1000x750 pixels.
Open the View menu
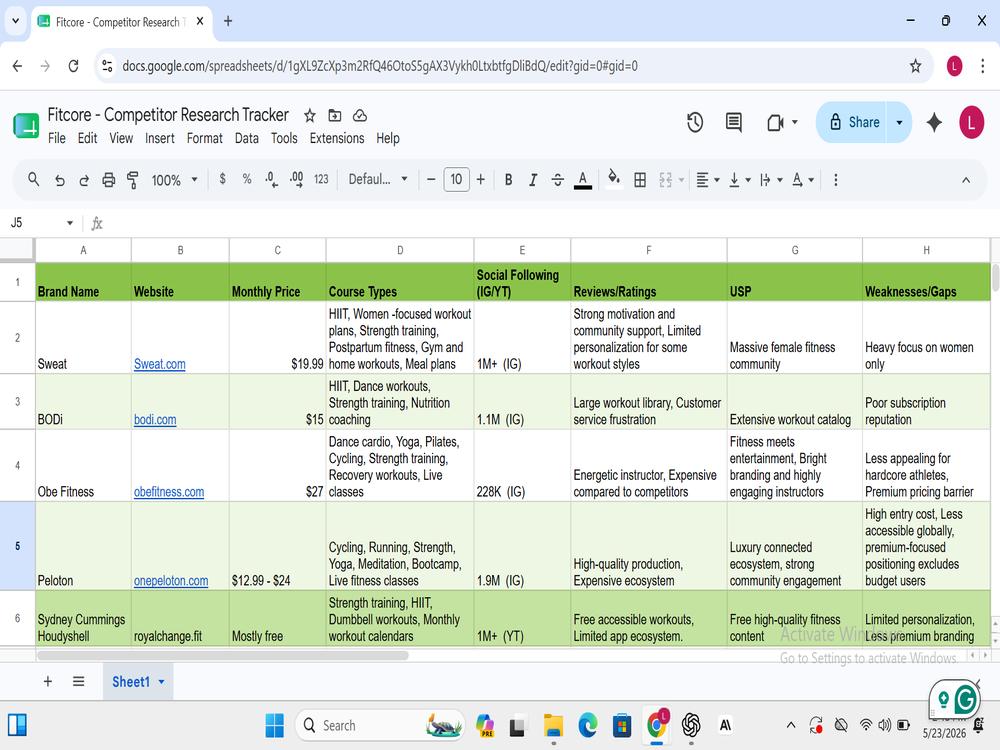coord(121,138)
